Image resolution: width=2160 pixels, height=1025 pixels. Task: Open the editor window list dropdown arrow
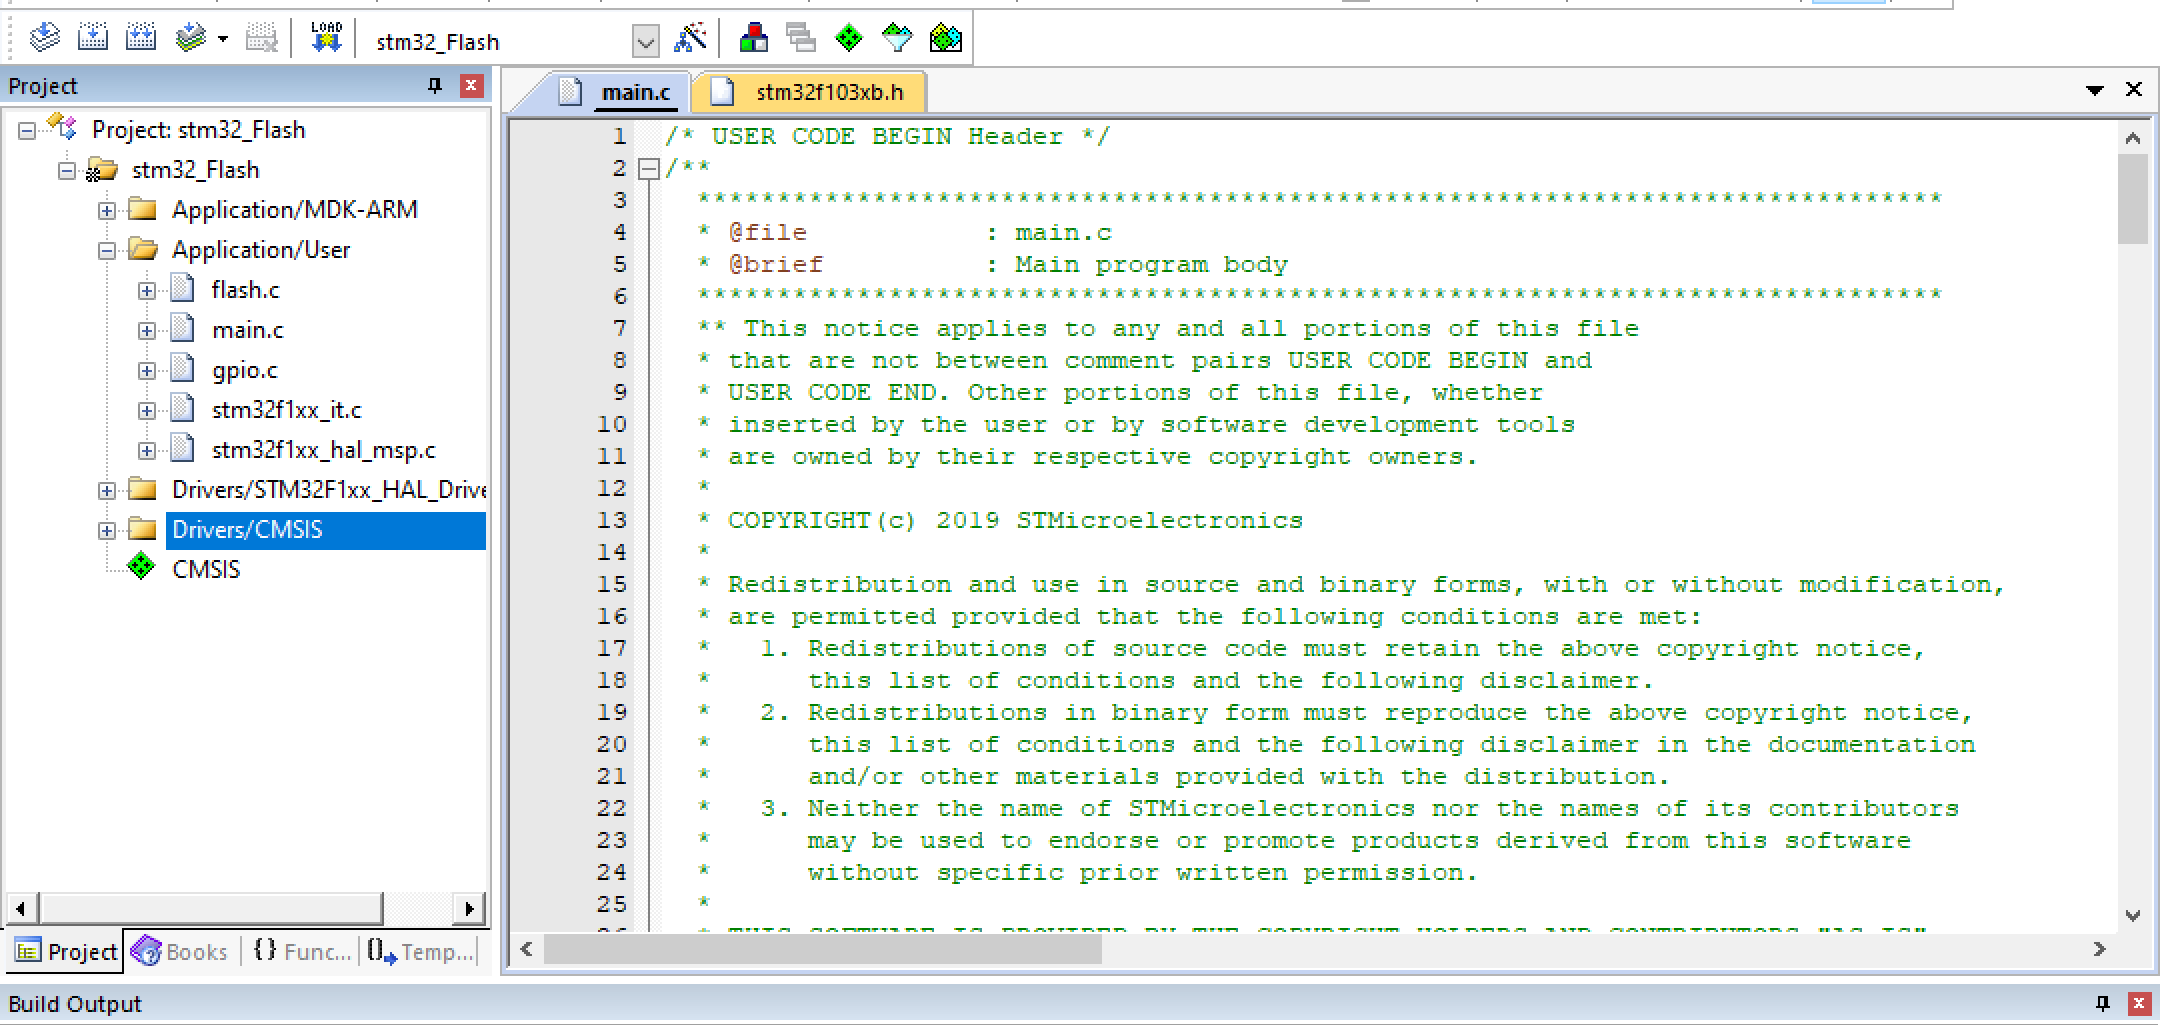[x=2095, y=90]
